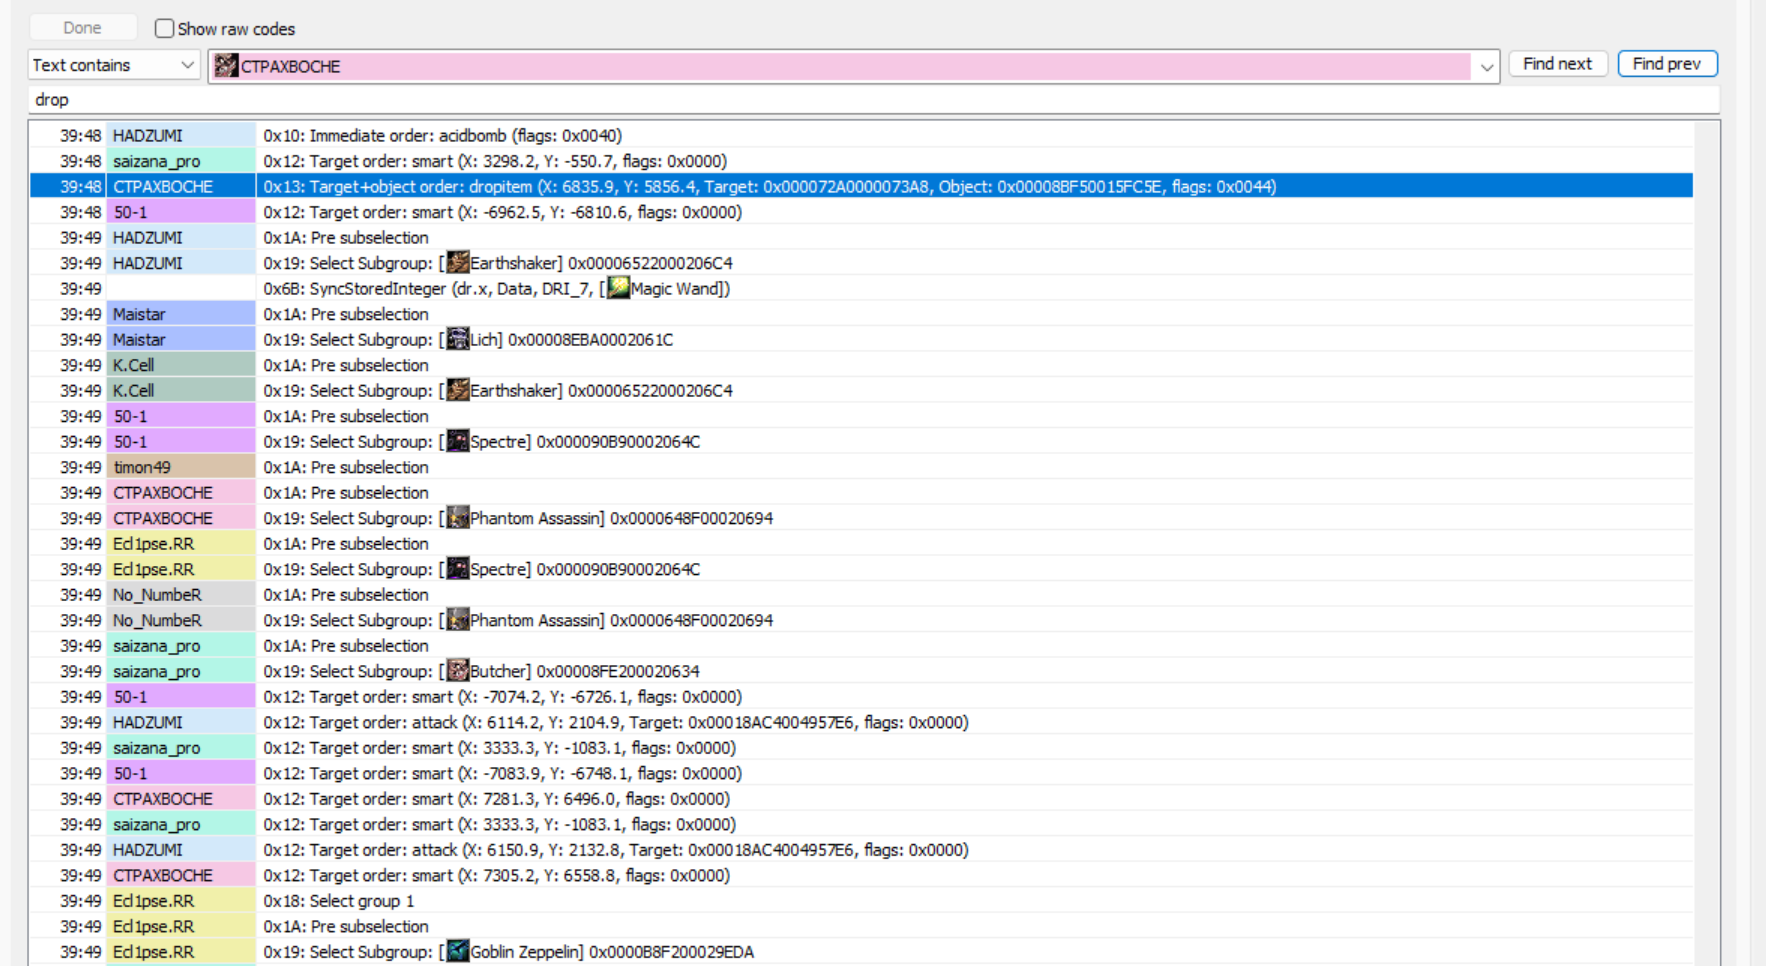
Task: Focus the search field containing "drop"
Action: point(873,100)
